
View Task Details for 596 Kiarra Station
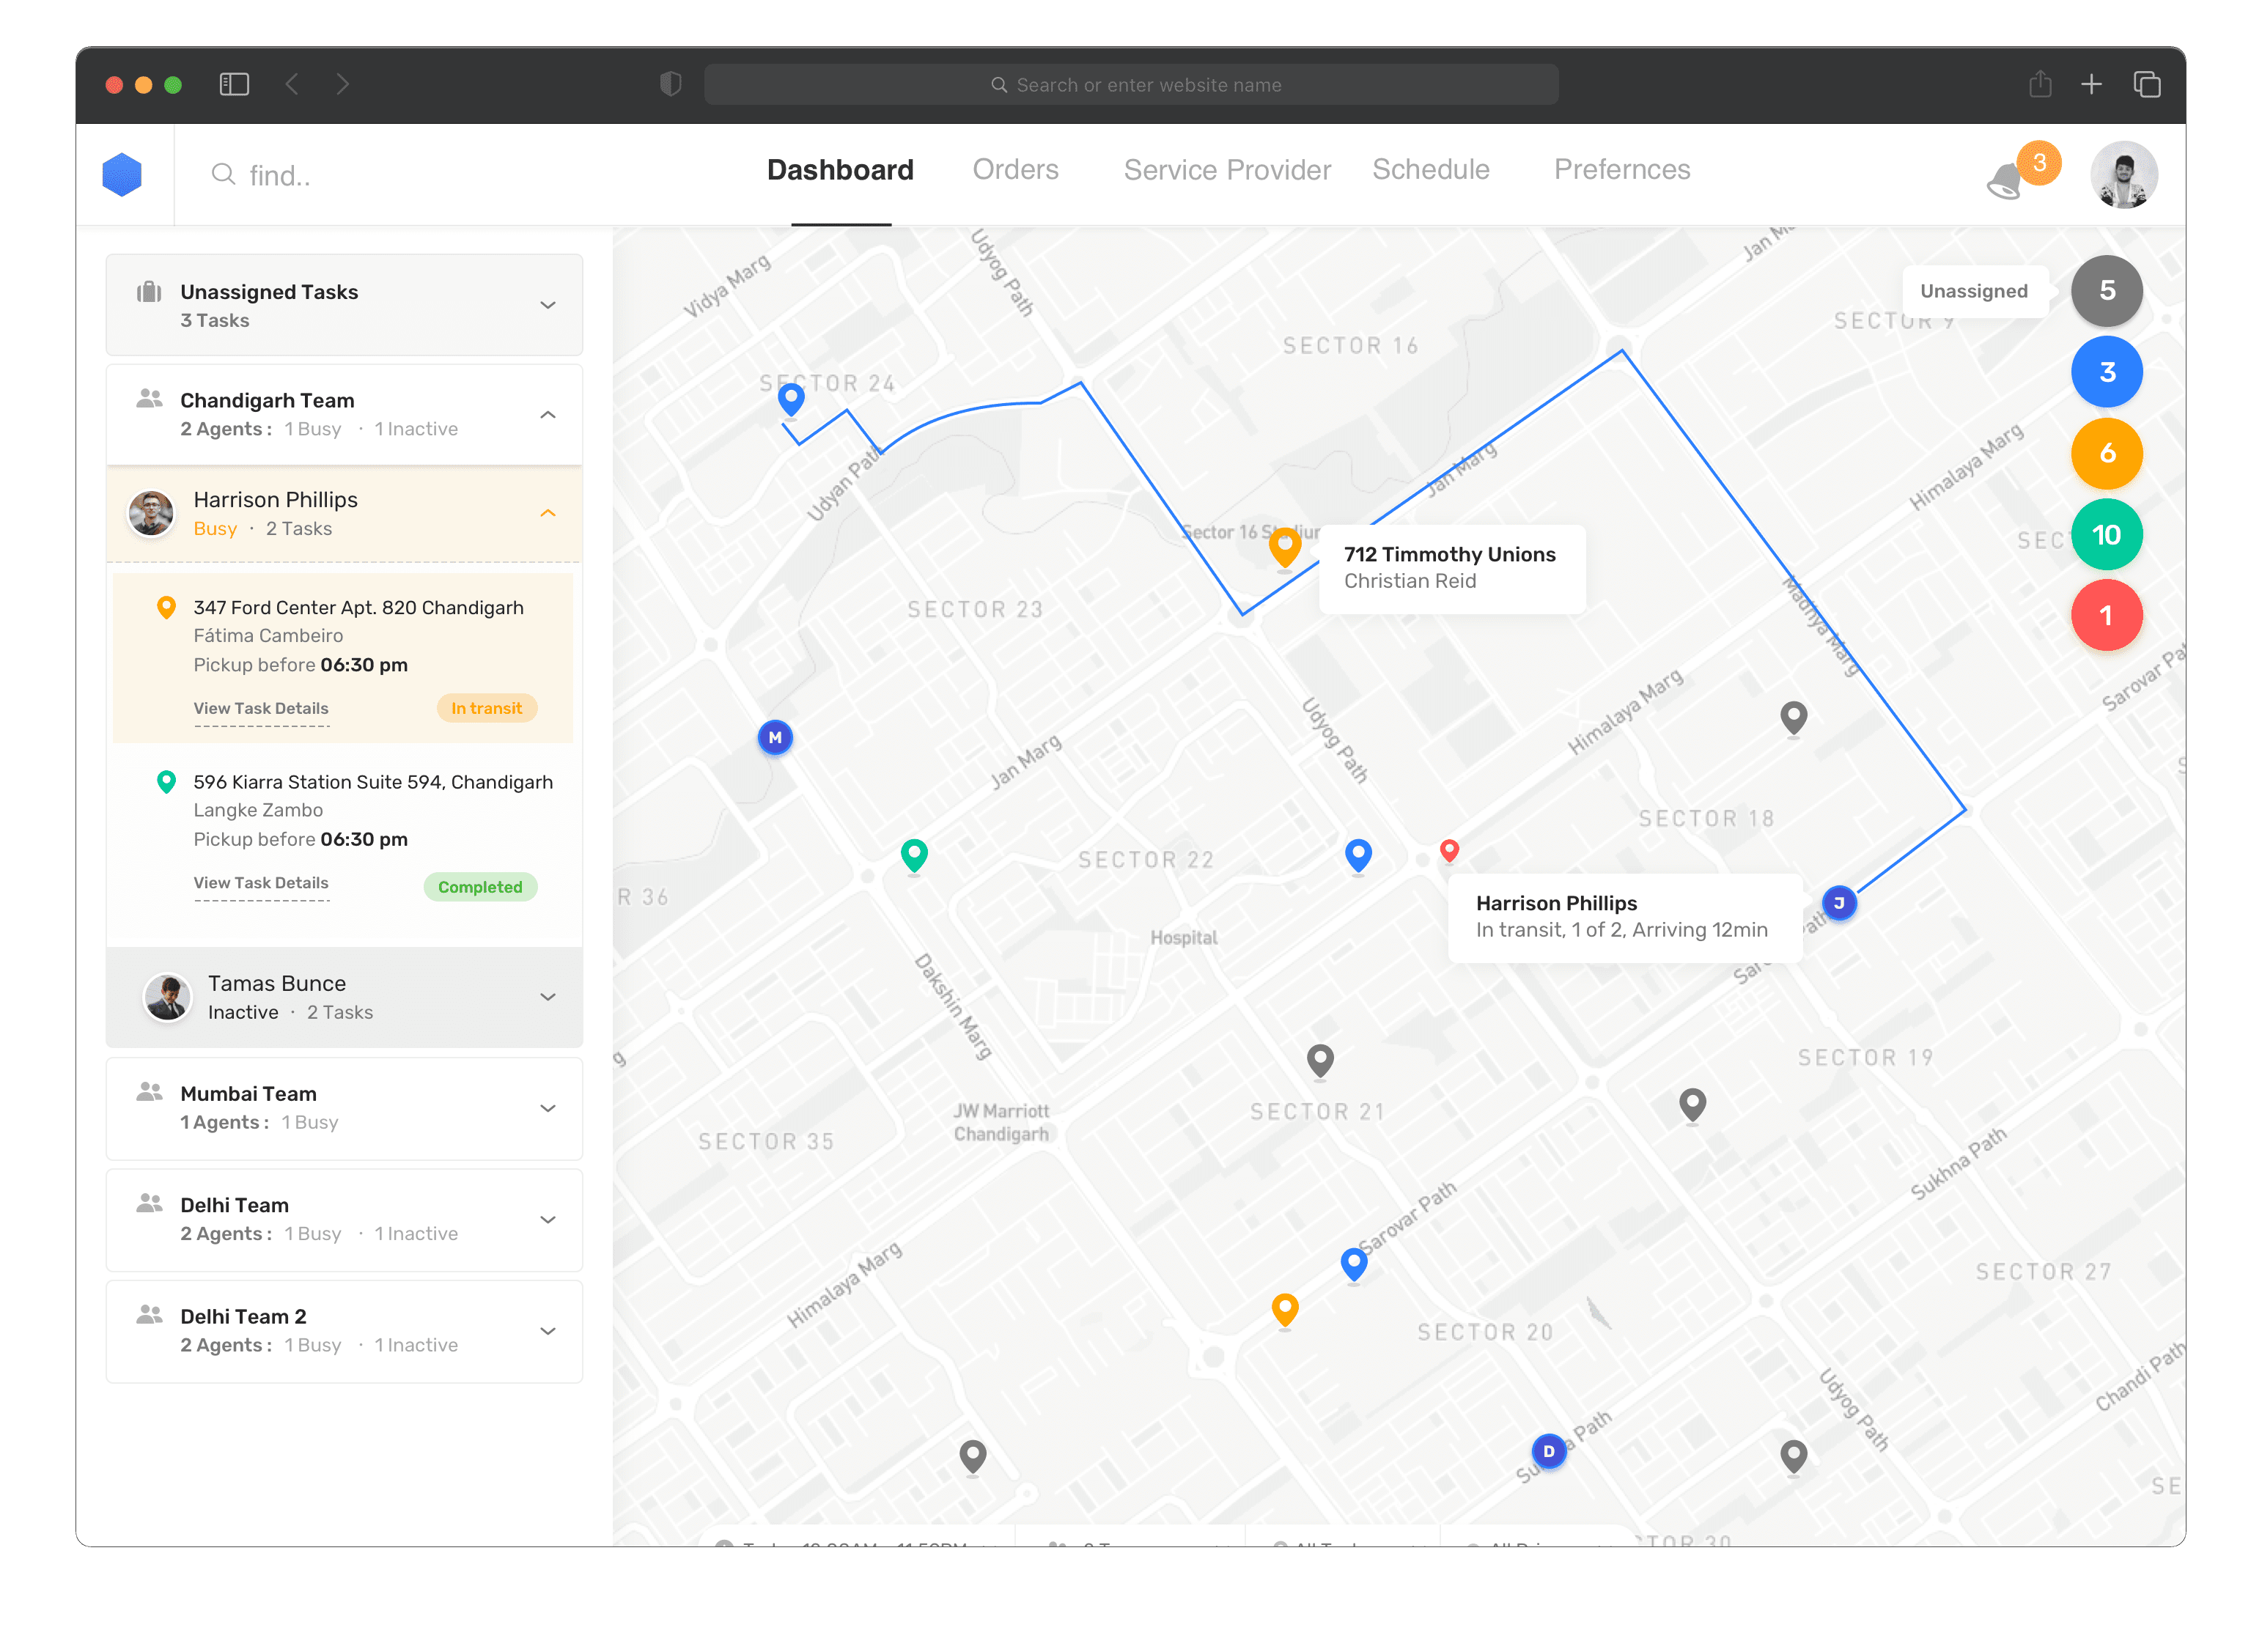261,883
